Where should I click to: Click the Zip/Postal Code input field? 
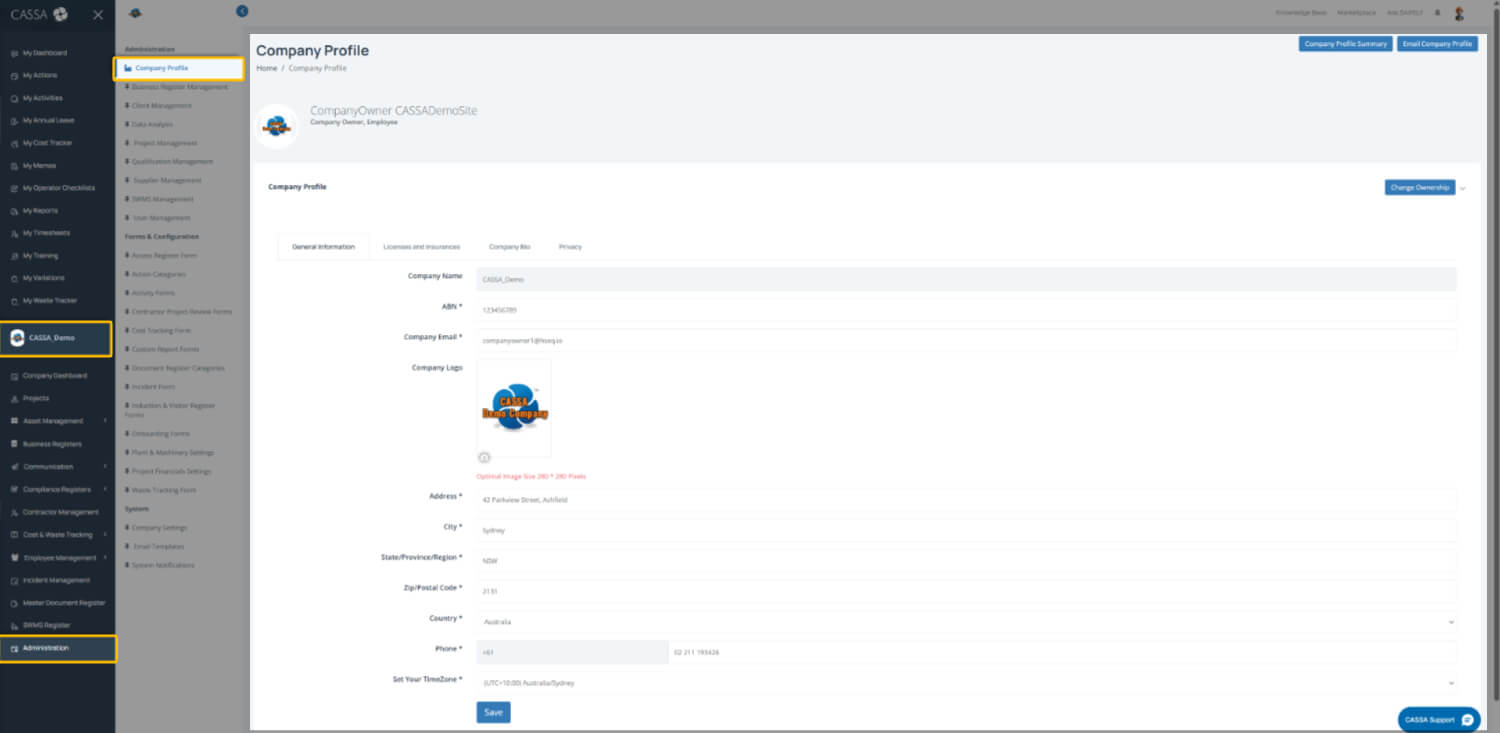(x=966, y=591)
